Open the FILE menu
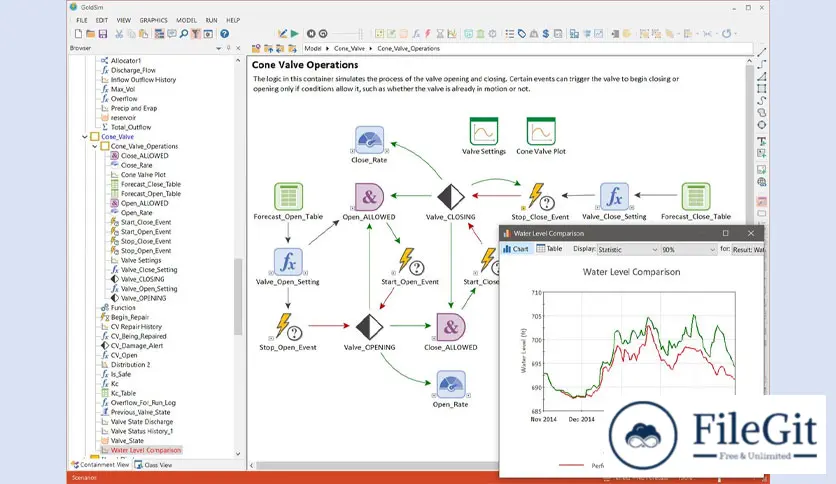 (82, 20)
